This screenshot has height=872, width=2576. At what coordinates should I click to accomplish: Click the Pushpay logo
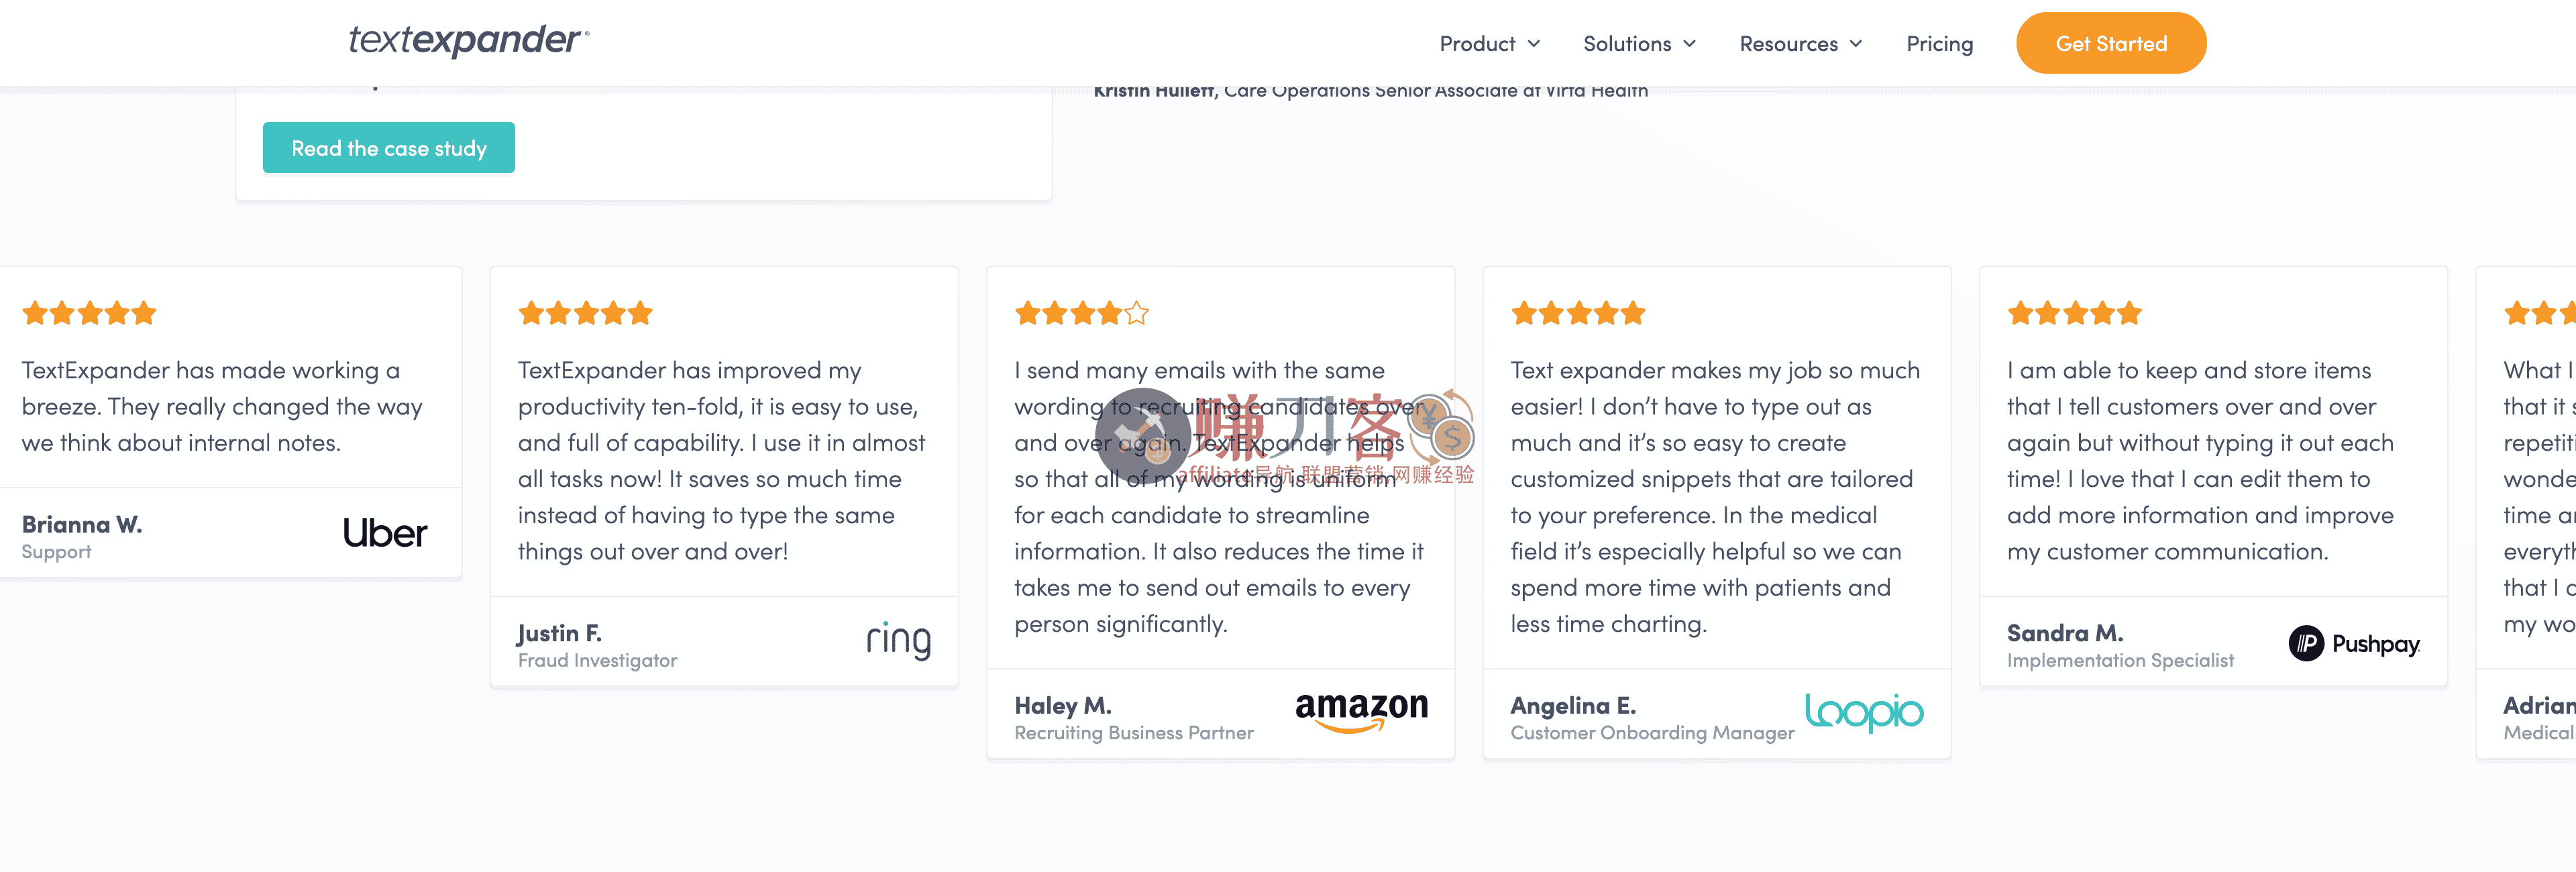2354,643
